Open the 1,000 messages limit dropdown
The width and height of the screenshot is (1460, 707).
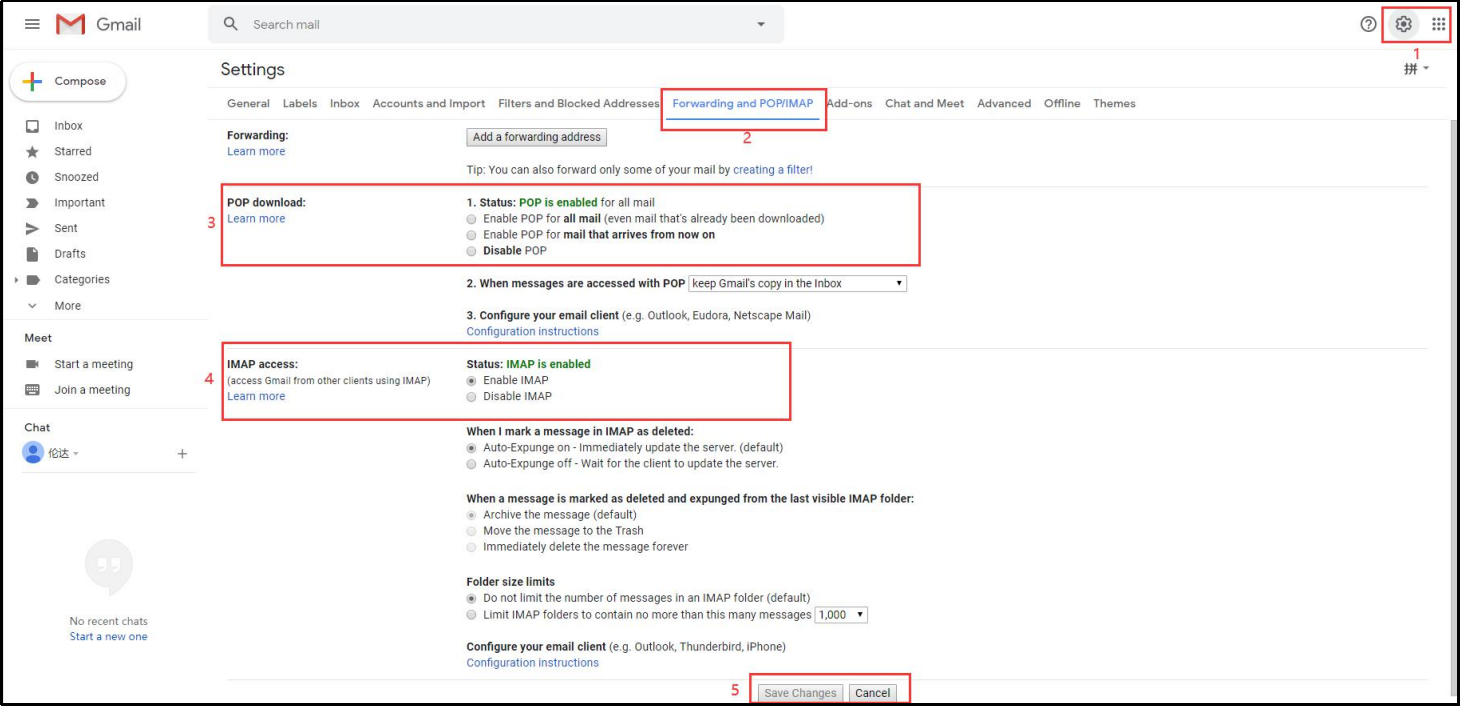(x=841, y=615)
